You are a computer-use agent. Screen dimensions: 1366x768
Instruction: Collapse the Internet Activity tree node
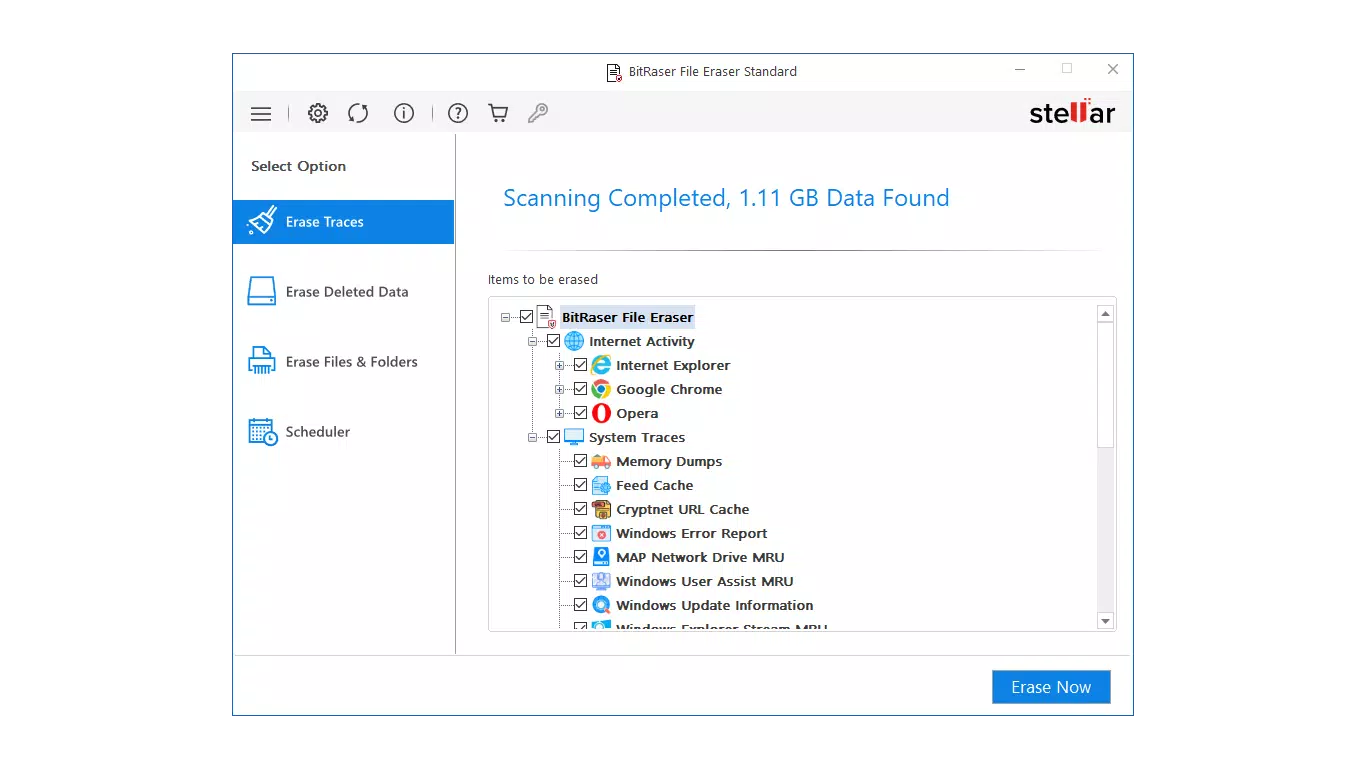pos(533,342)
